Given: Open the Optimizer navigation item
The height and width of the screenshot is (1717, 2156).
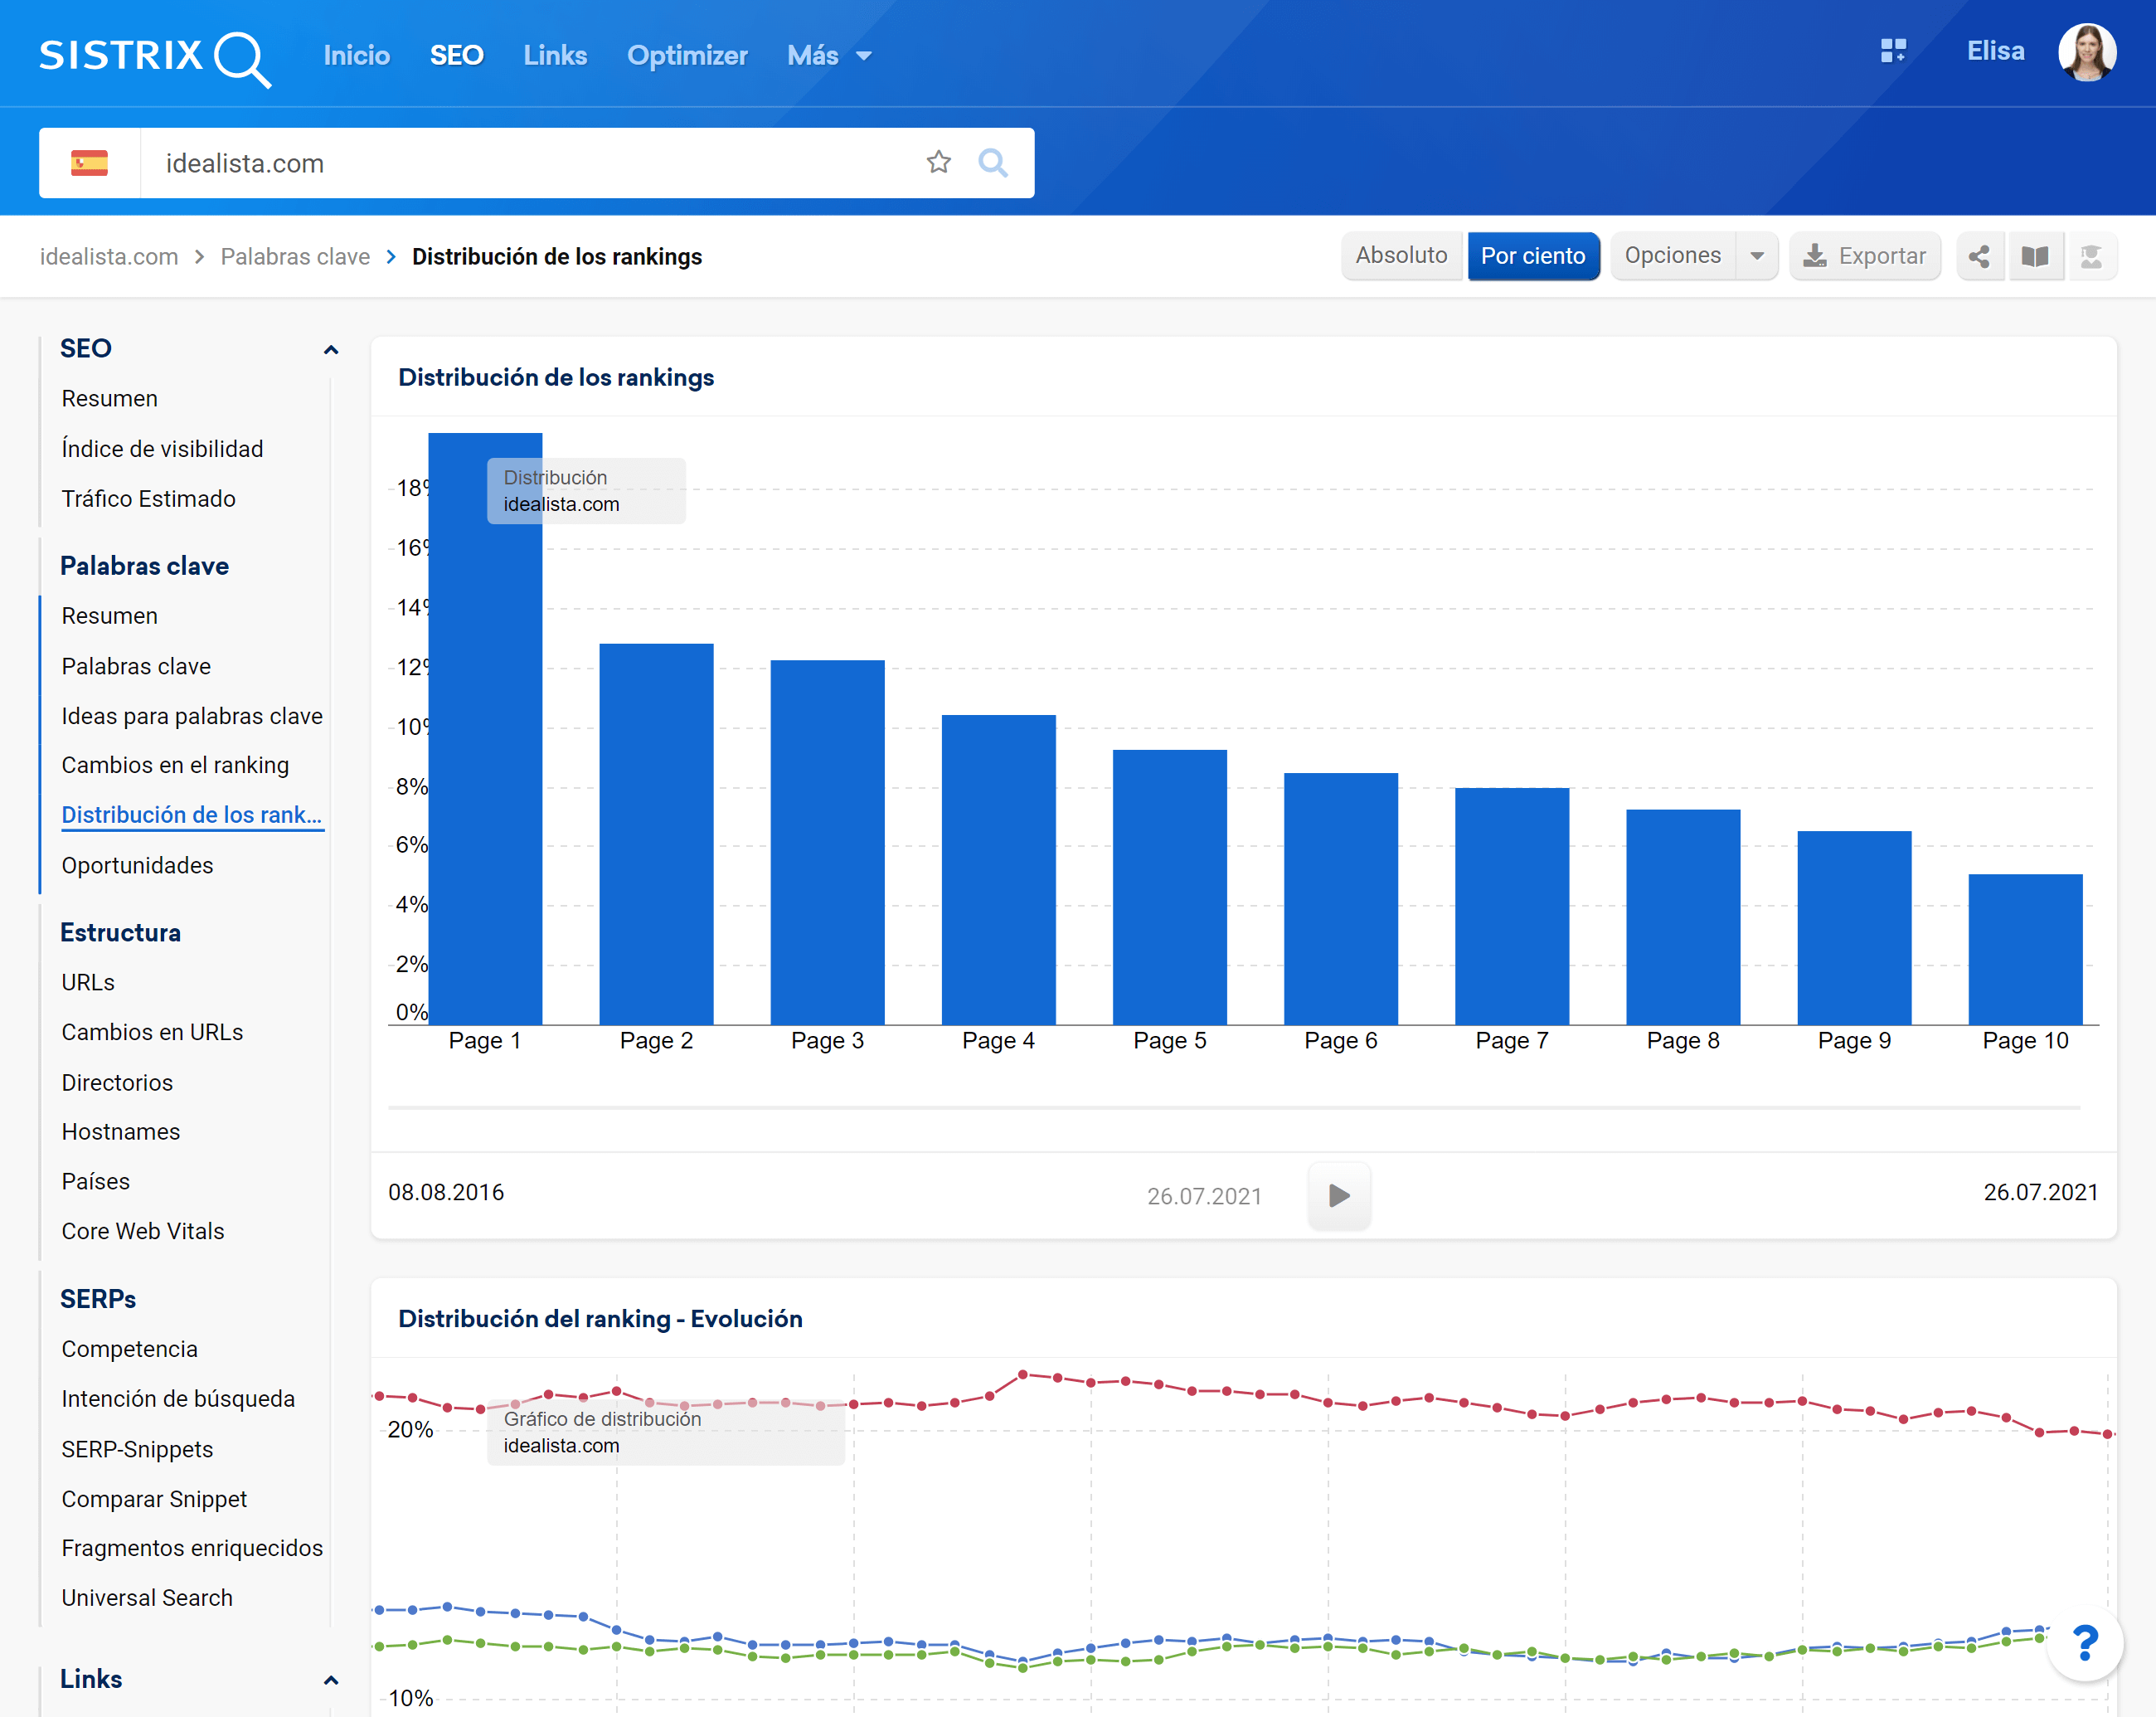Looking at the screenshot, I should (x=687, y=56).
